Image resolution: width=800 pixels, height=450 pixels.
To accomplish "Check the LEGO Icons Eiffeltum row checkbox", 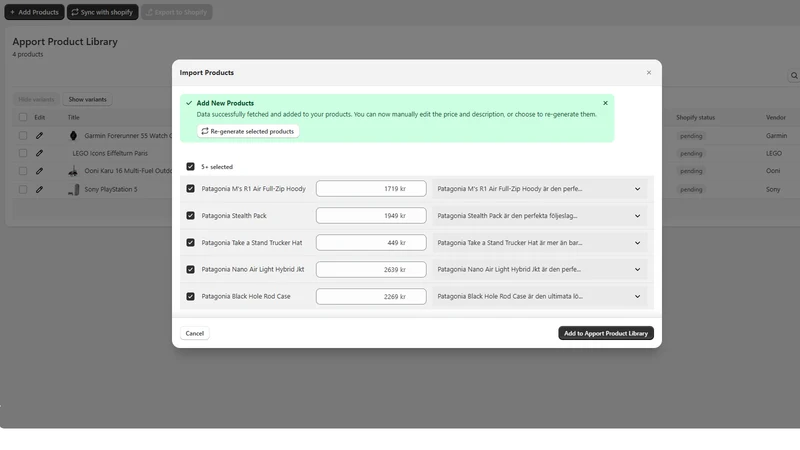I will (x=23, y=153).
